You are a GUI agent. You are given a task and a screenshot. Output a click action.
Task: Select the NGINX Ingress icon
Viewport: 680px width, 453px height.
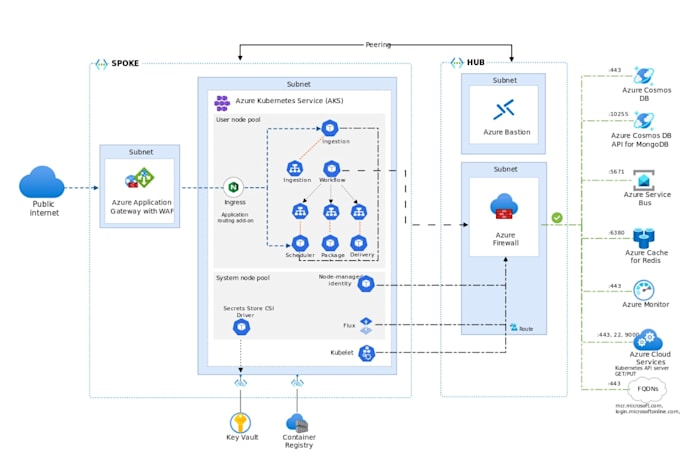point(233,187)
